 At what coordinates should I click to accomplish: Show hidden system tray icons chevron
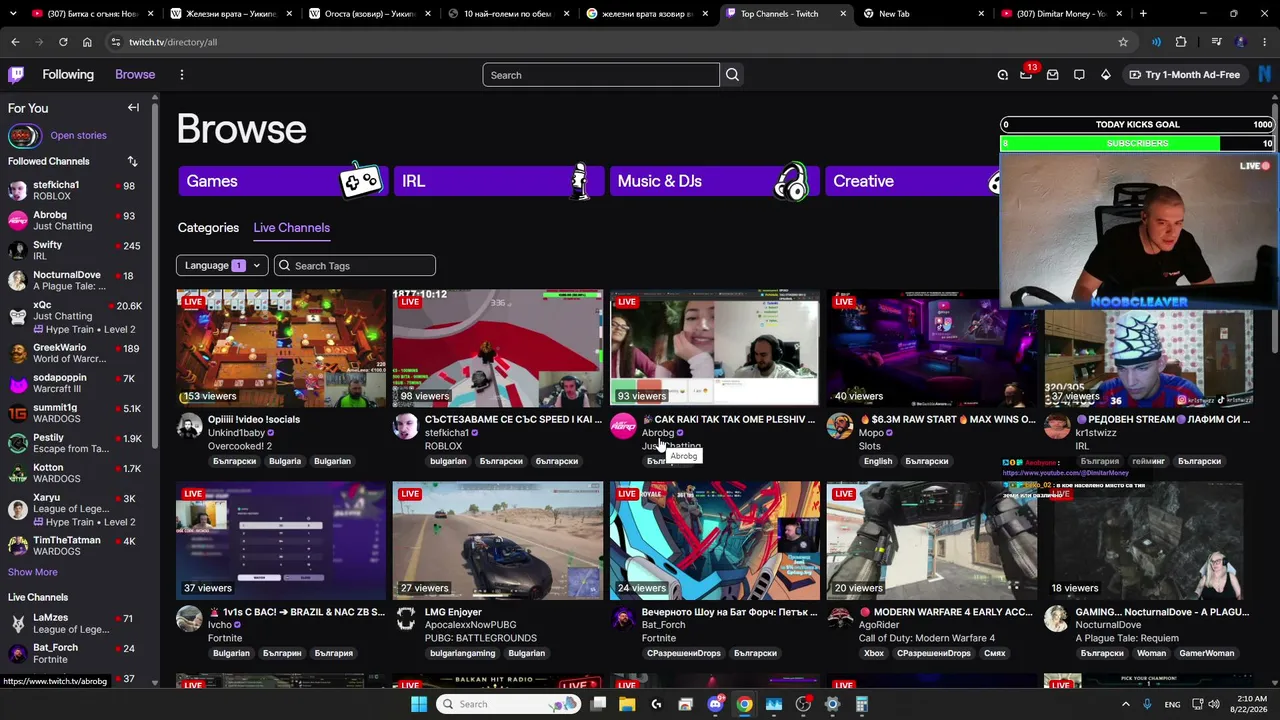pyautogui.click(x=1126, y=704)
